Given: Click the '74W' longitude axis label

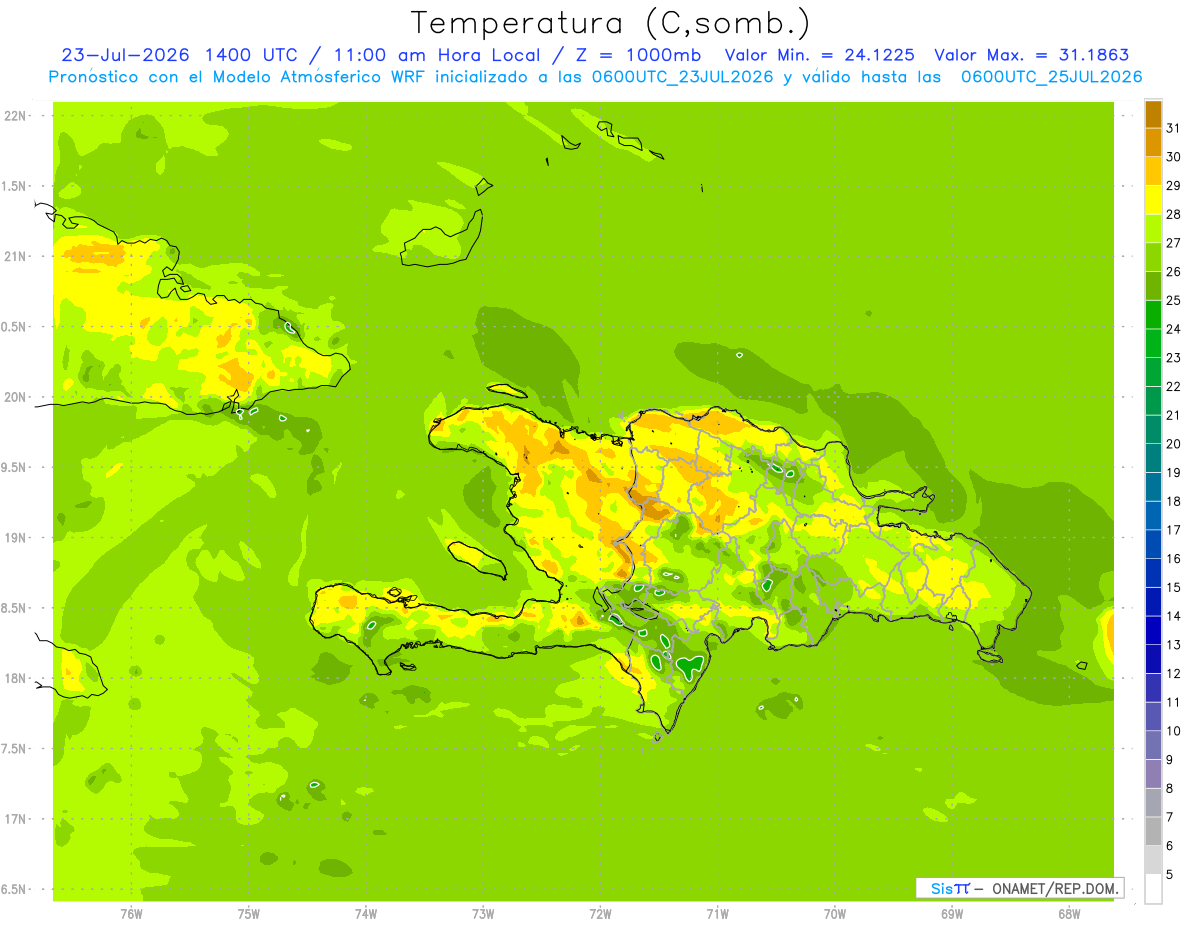Looking at the screenshot, I should tap(366, 913).
